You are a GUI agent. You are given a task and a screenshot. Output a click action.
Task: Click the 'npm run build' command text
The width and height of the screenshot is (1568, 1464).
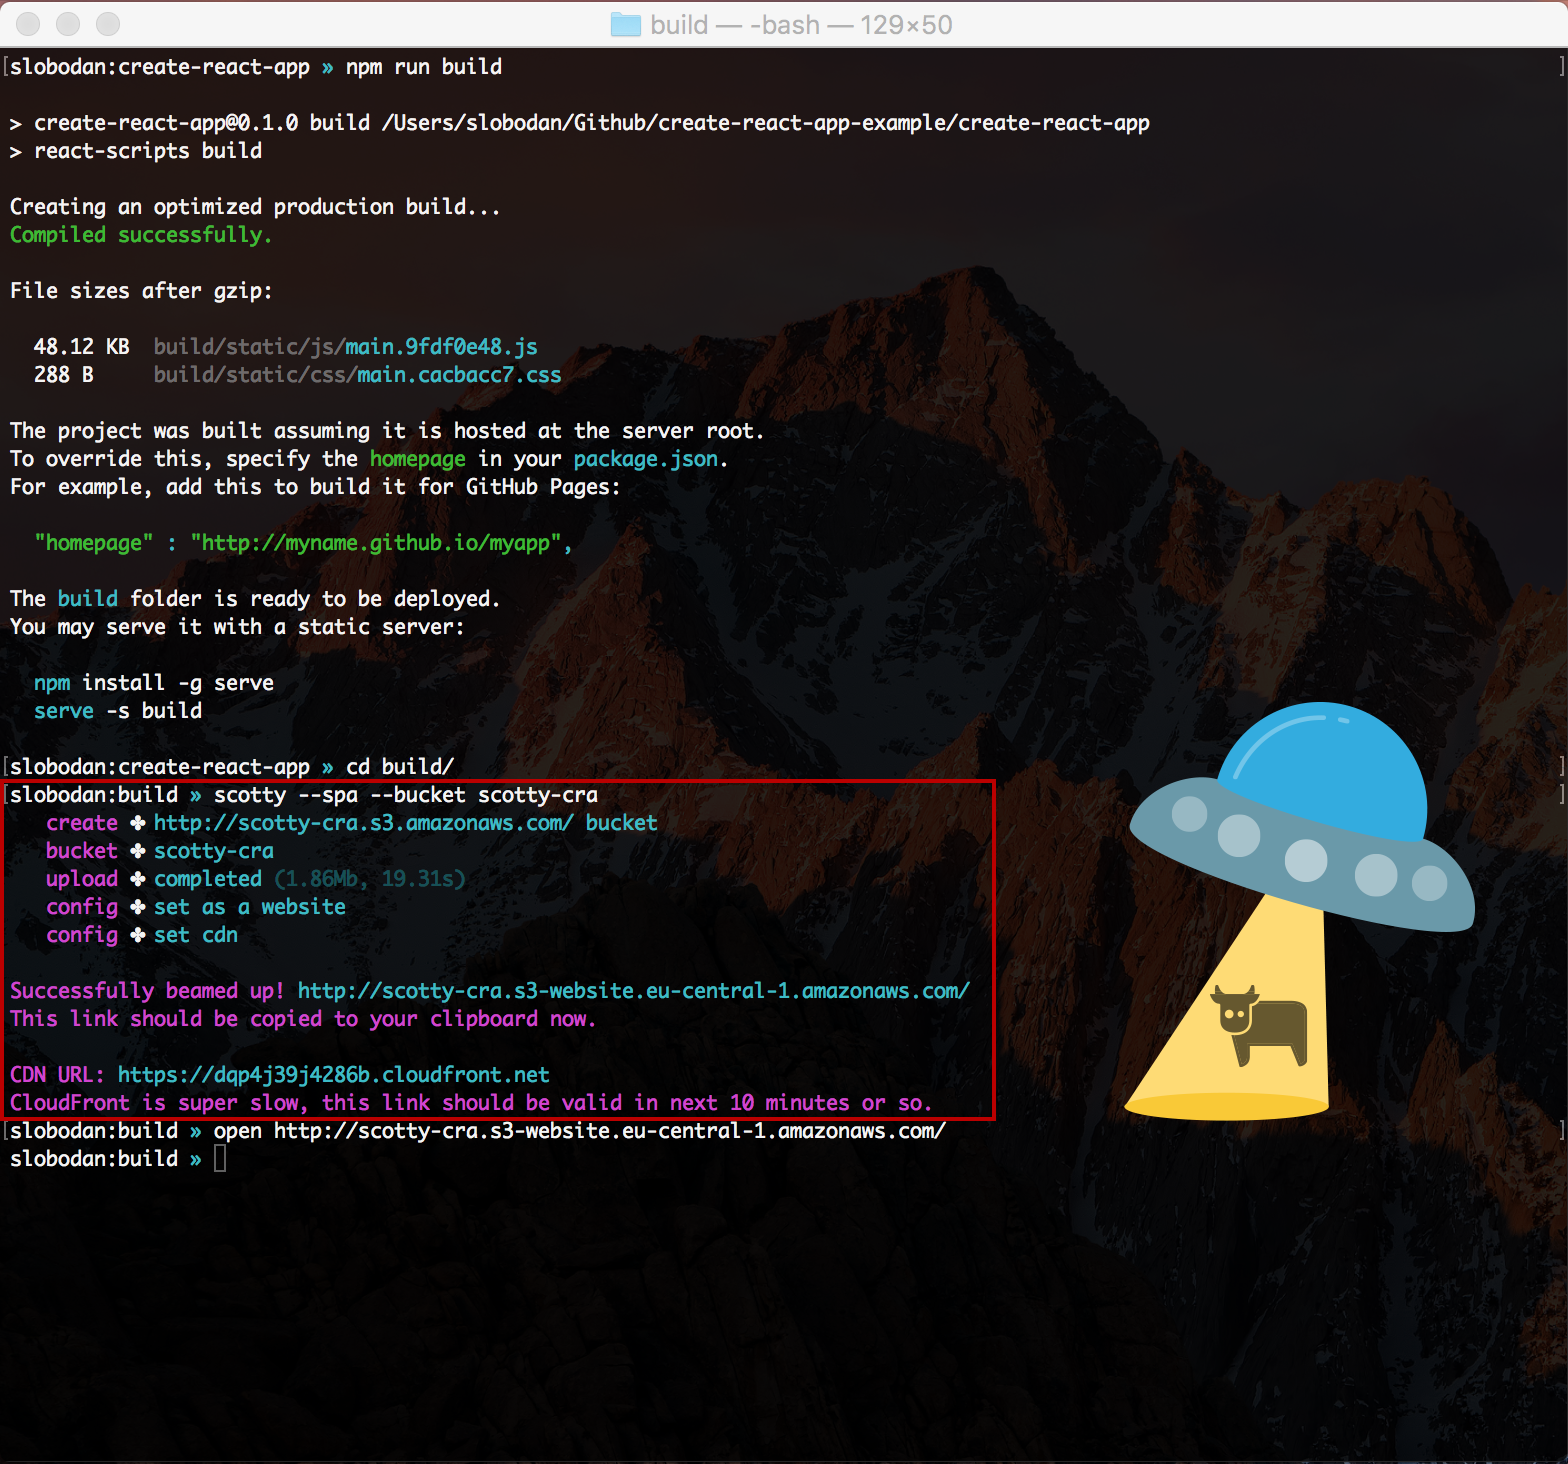424,67
